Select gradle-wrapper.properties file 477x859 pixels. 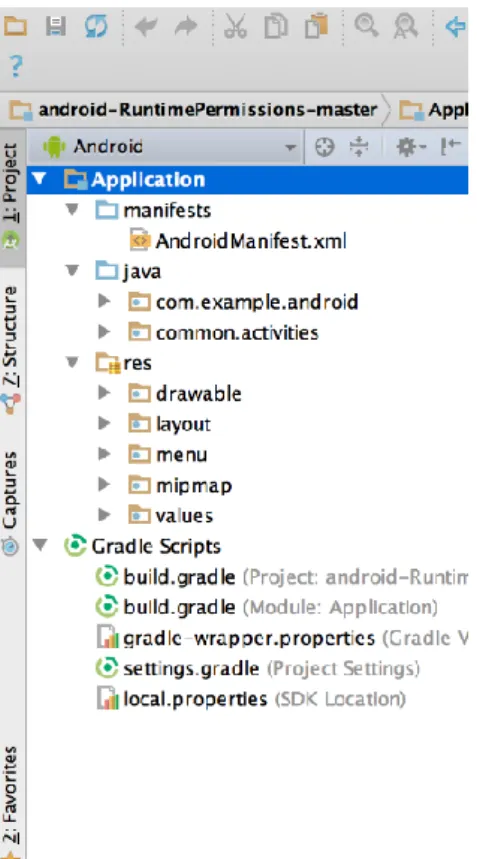(x=281, y=638)
